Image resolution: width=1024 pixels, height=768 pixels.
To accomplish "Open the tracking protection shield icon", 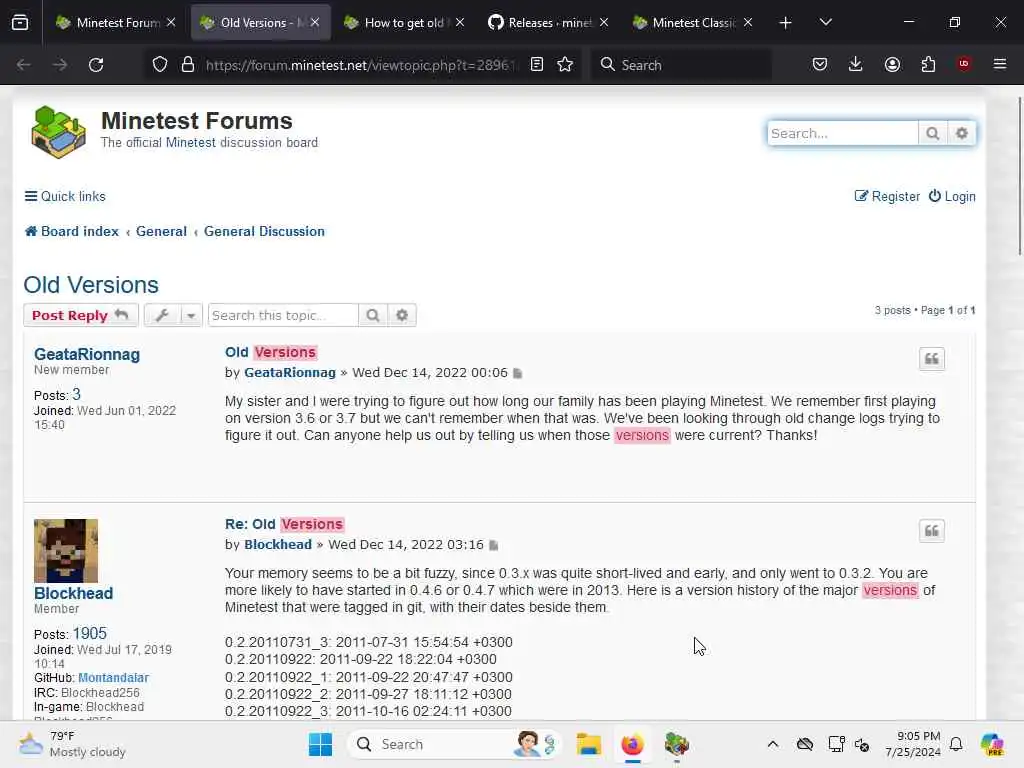I will coord(160,65).
